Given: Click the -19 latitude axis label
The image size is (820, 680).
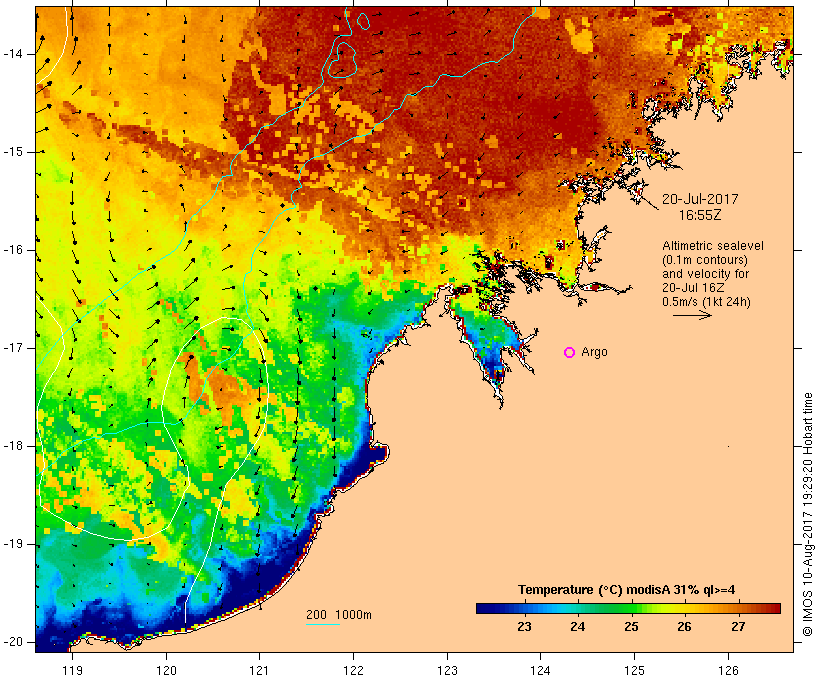Looking at the screenshot, I should (x=13, y=545).
